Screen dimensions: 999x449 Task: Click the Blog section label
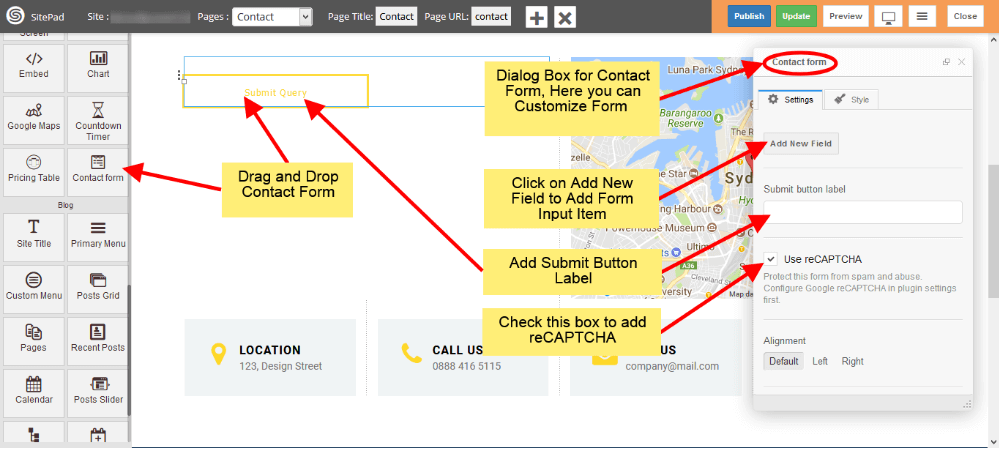[x=66, y=205]
